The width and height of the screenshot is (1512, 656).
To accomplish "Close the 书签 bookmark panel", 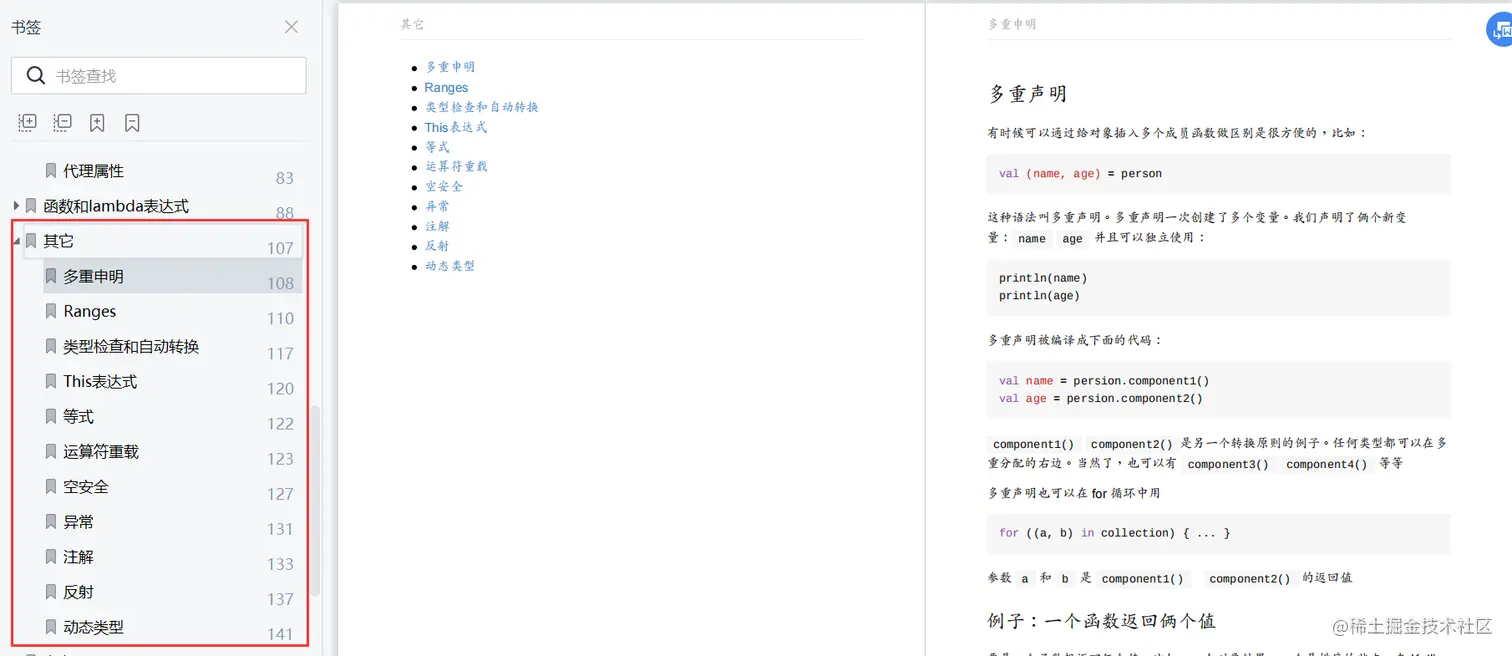I will point(290,27).
